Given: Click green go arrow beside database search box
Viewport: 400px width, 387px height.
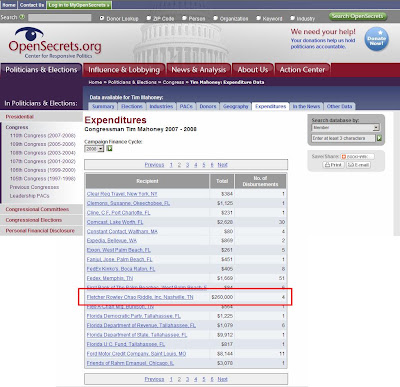Looking at the screenshot, I should [379, 138].
